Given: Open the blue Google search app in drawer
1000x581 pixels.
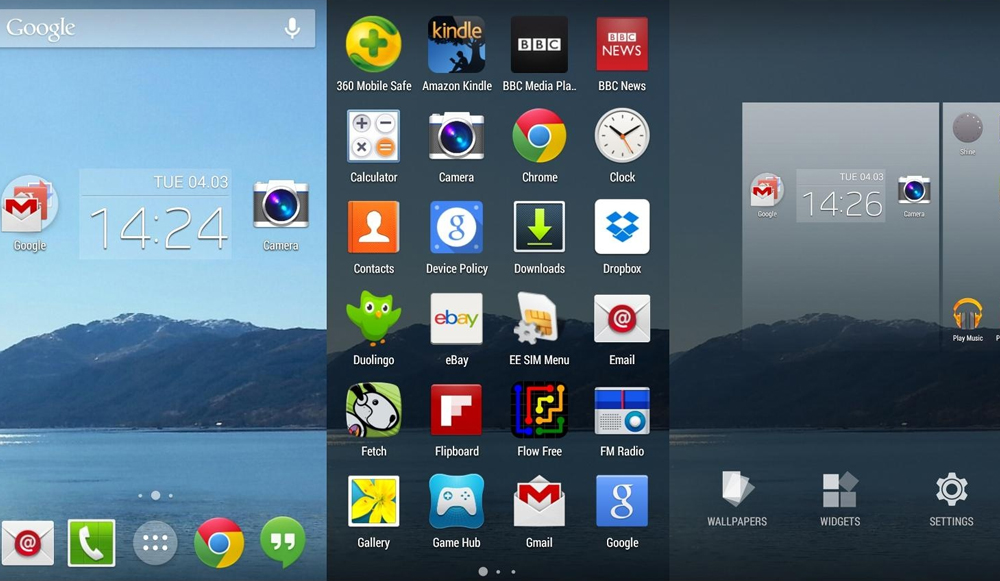Looking at the screenshot, I should point(622,501).
